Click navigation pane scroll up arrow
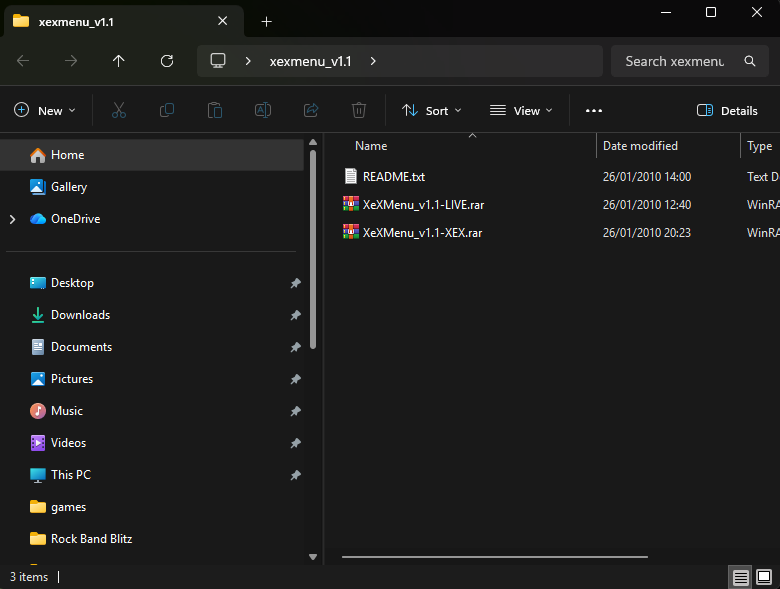The height and width of the screenshot is (589, 780). coord(313,142)
